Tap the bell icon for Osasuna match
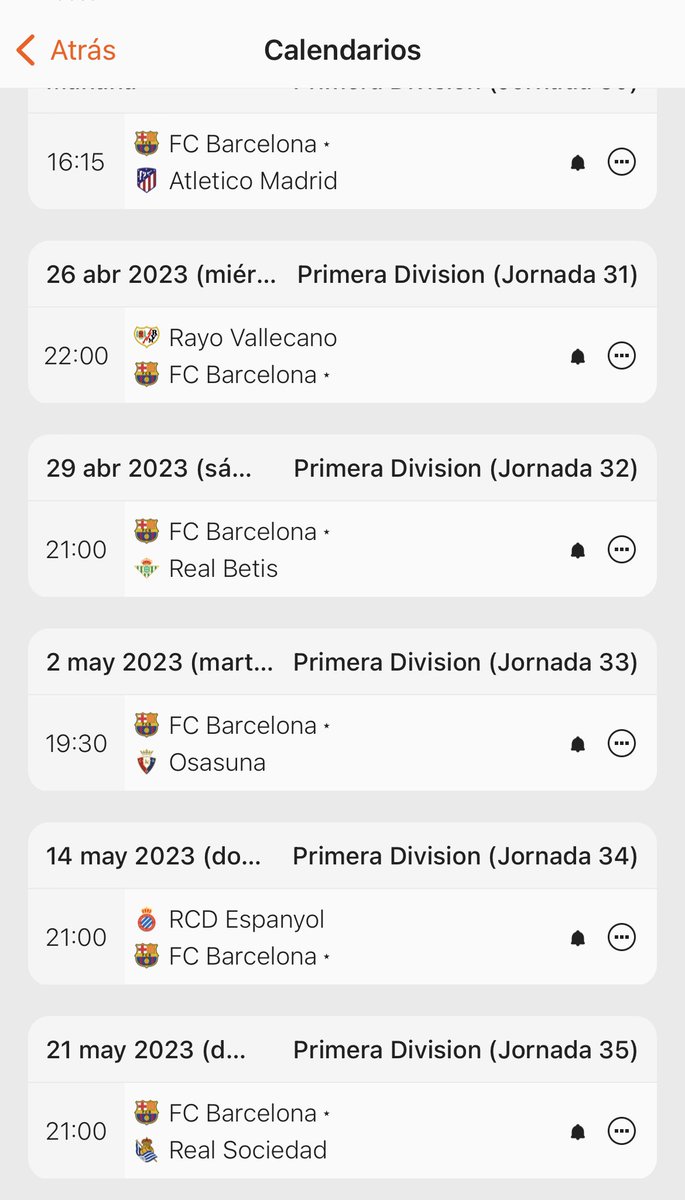 pos(578,744)
